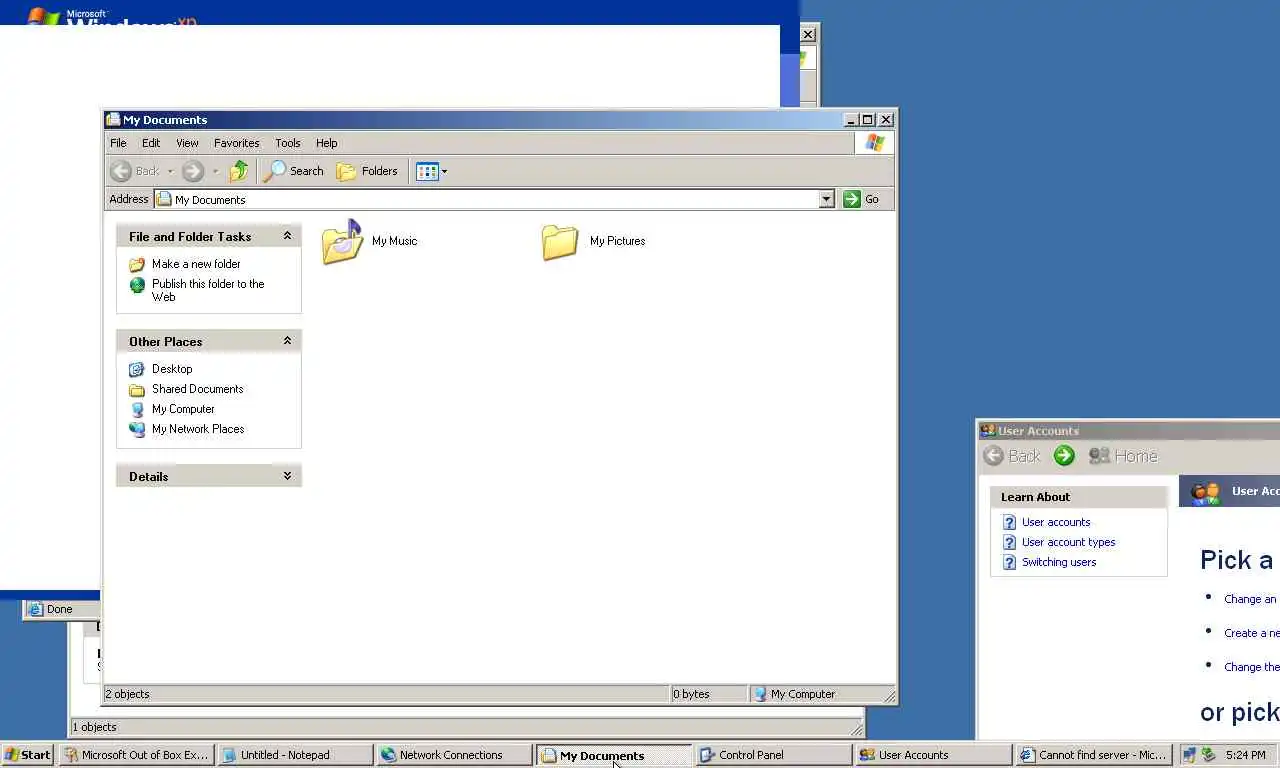Open the Help menu
The height and width of the screenshot is (768, 1280).
pos(327,143)
